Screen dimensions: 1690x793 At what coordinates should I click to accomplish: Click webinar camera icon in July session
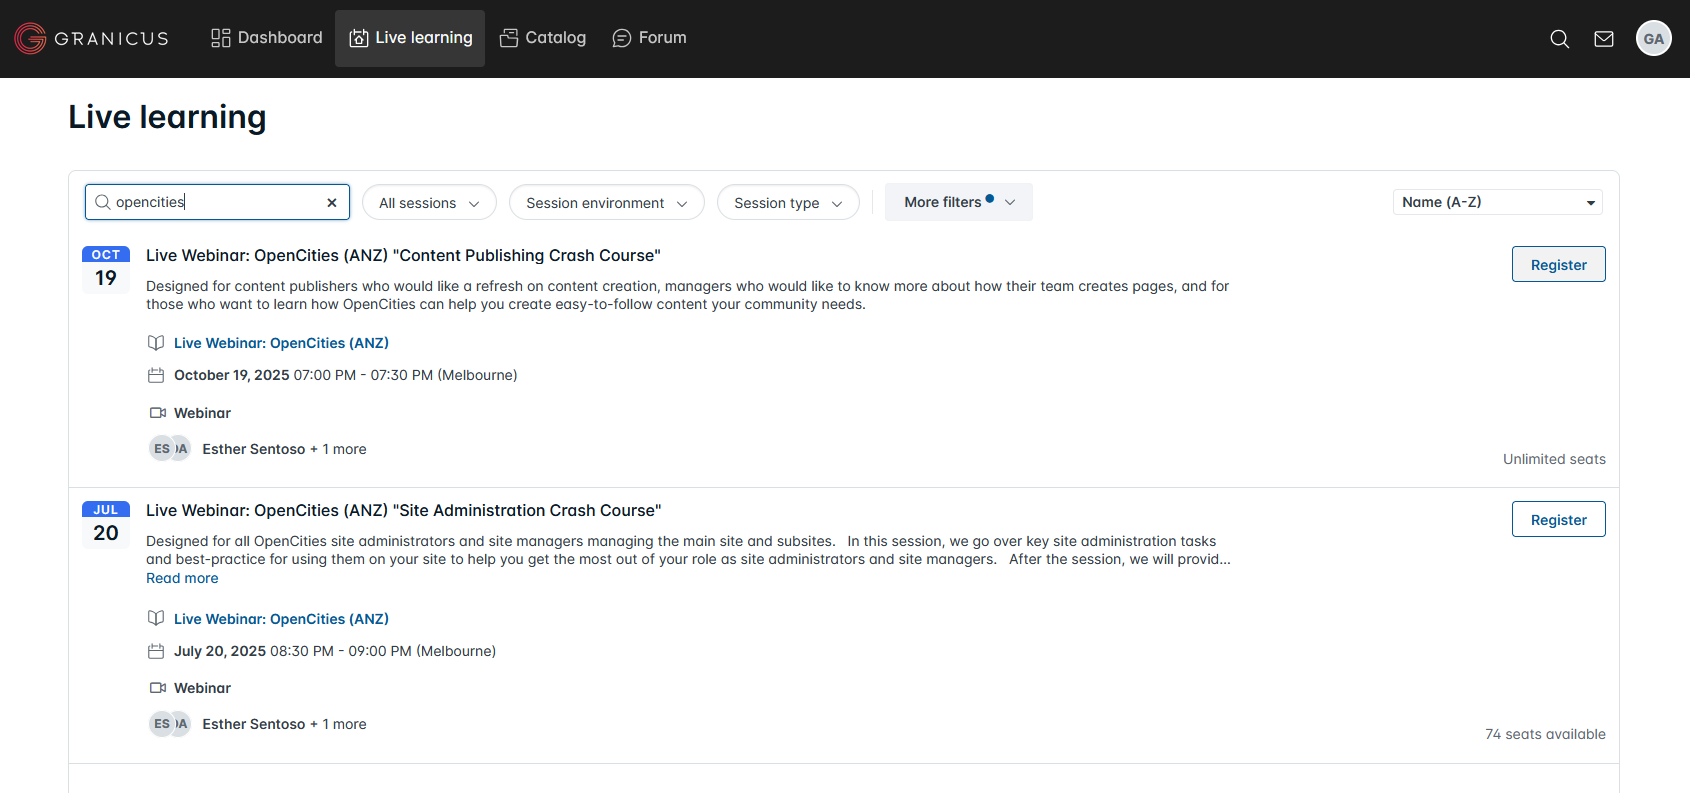click(x=158, y=687)
